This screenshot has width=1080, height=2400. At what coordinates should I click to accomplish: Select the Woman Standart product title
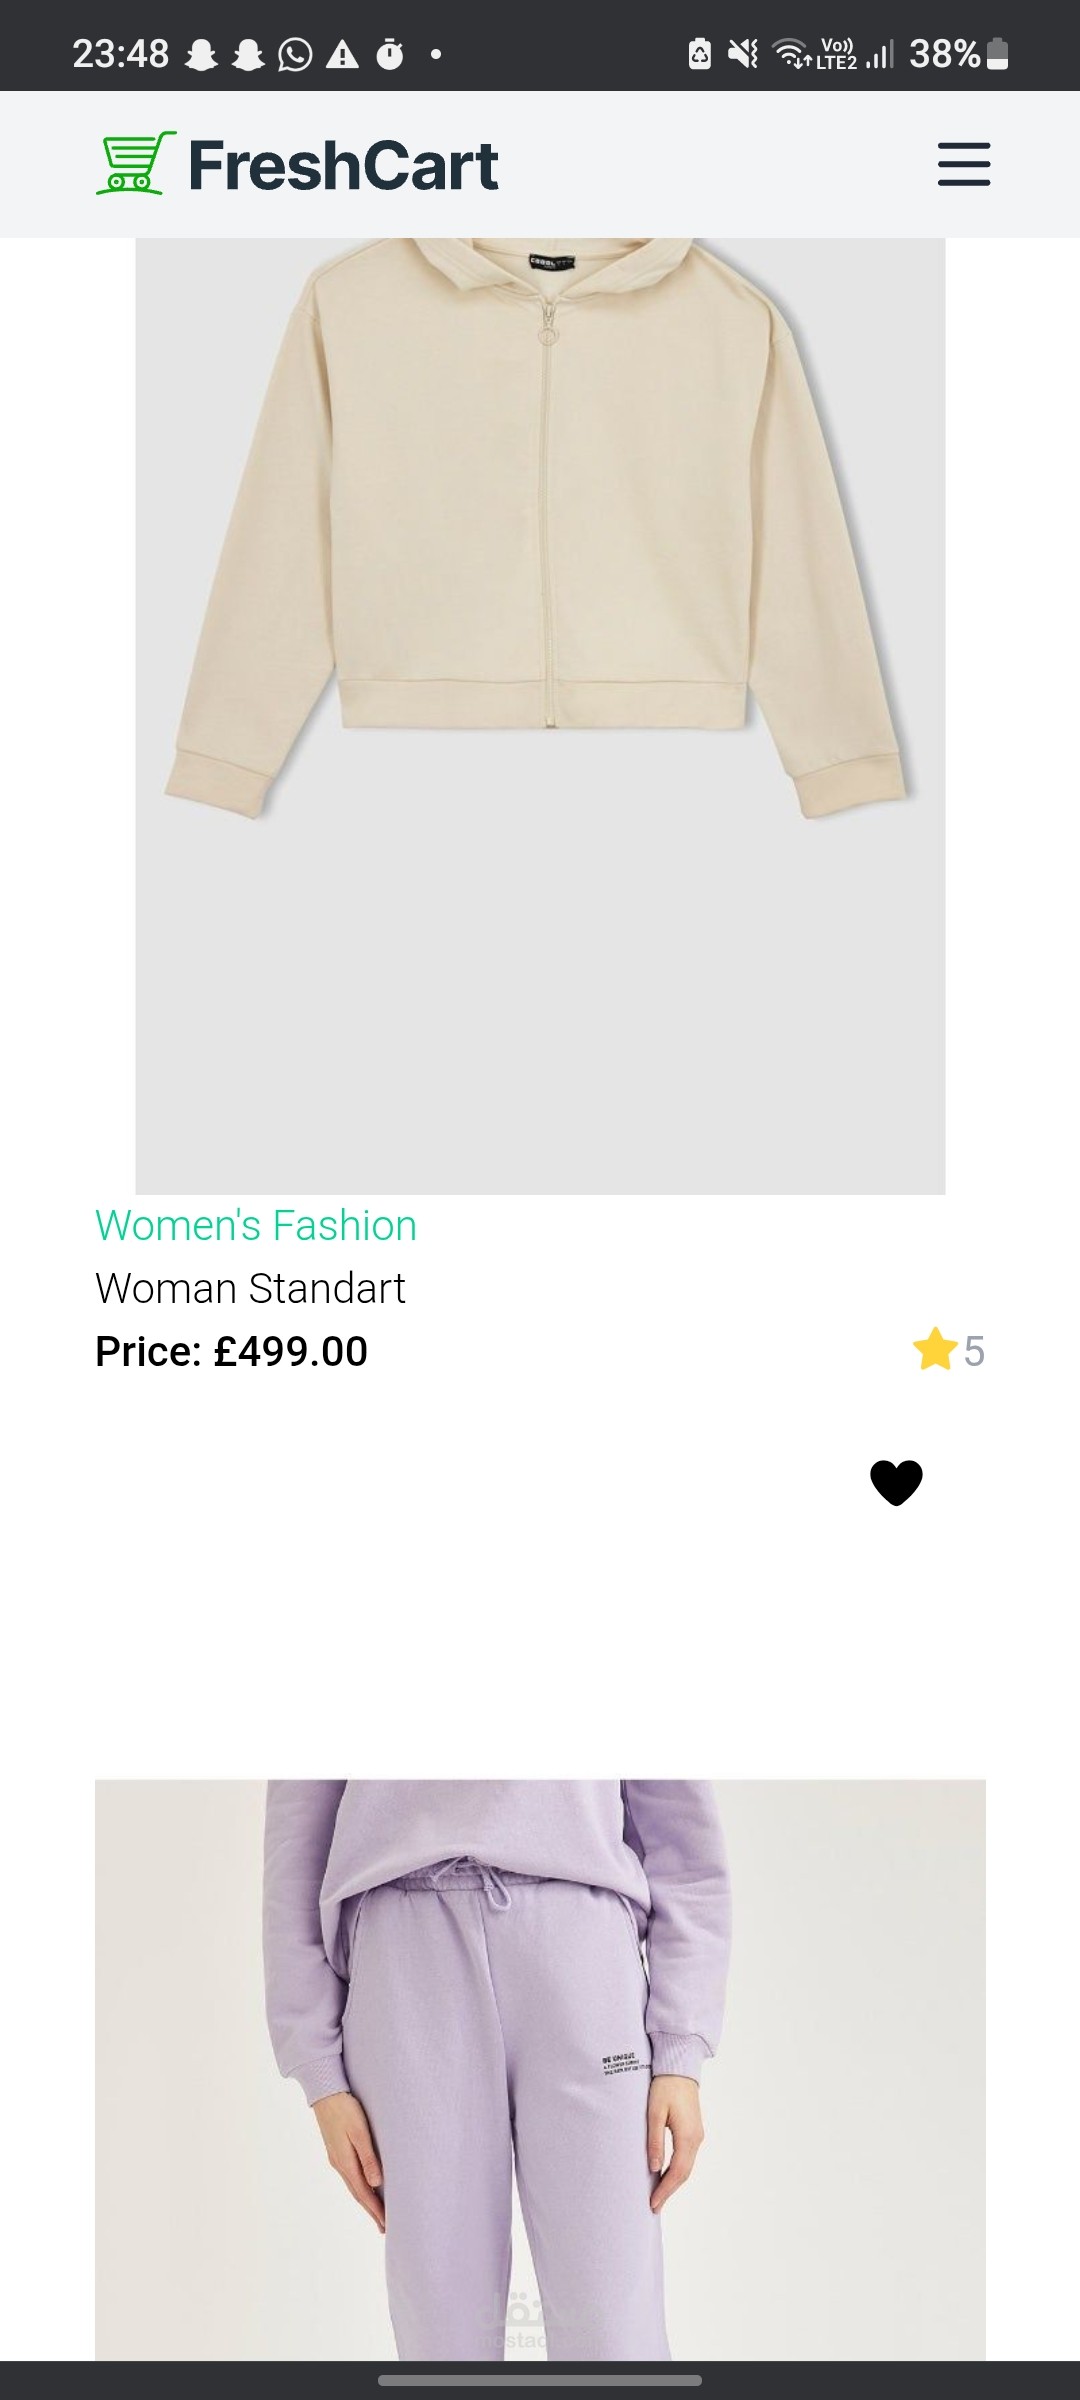[x=250, y=1288]
